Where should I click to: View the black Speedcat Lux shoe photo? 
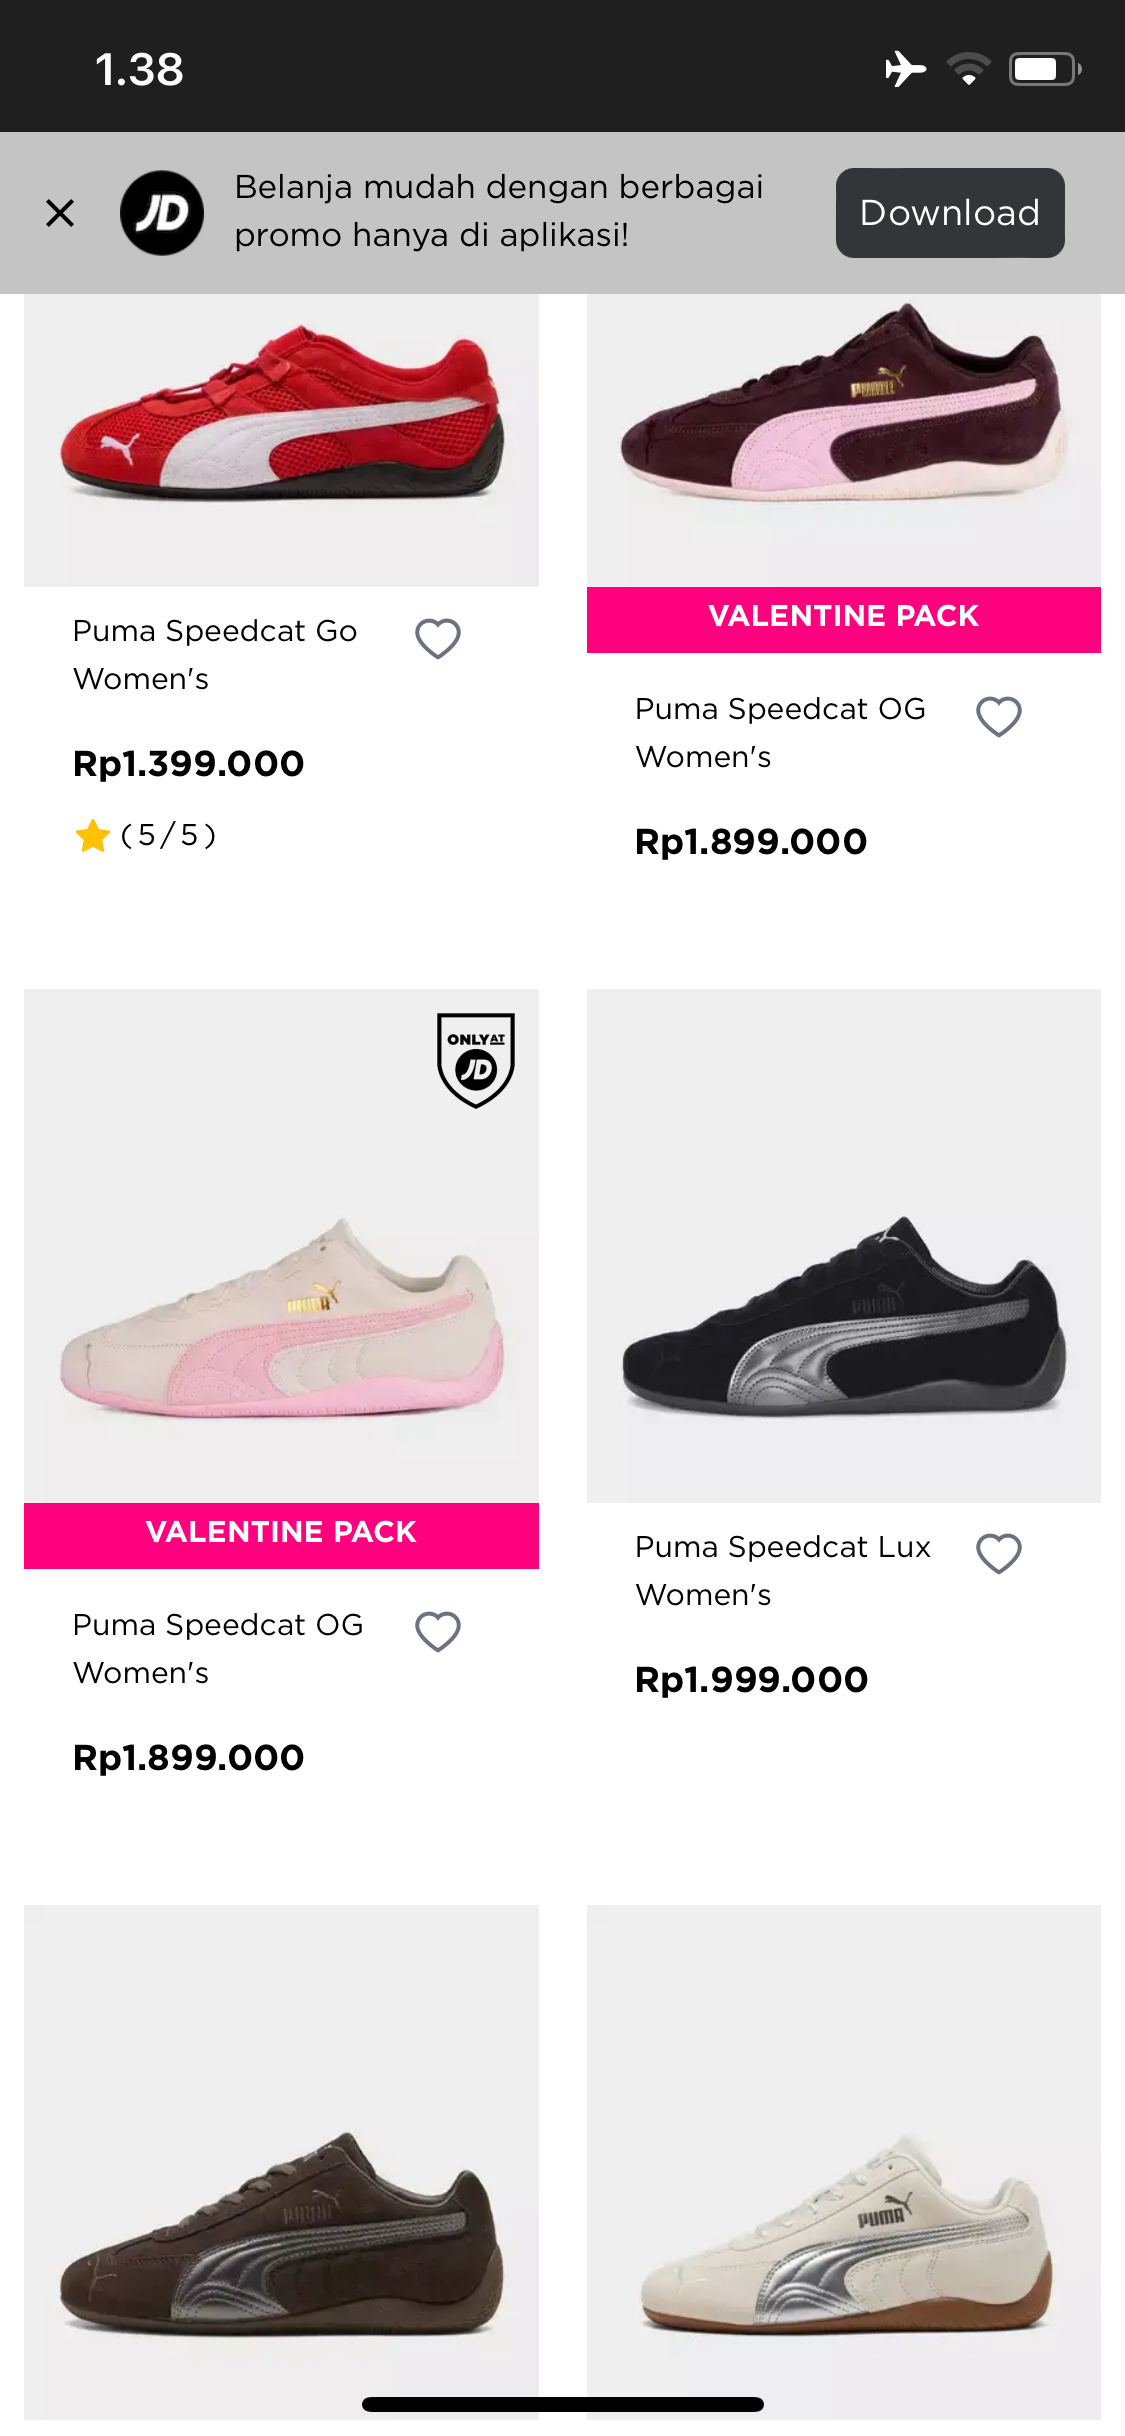pos(843,1300)
